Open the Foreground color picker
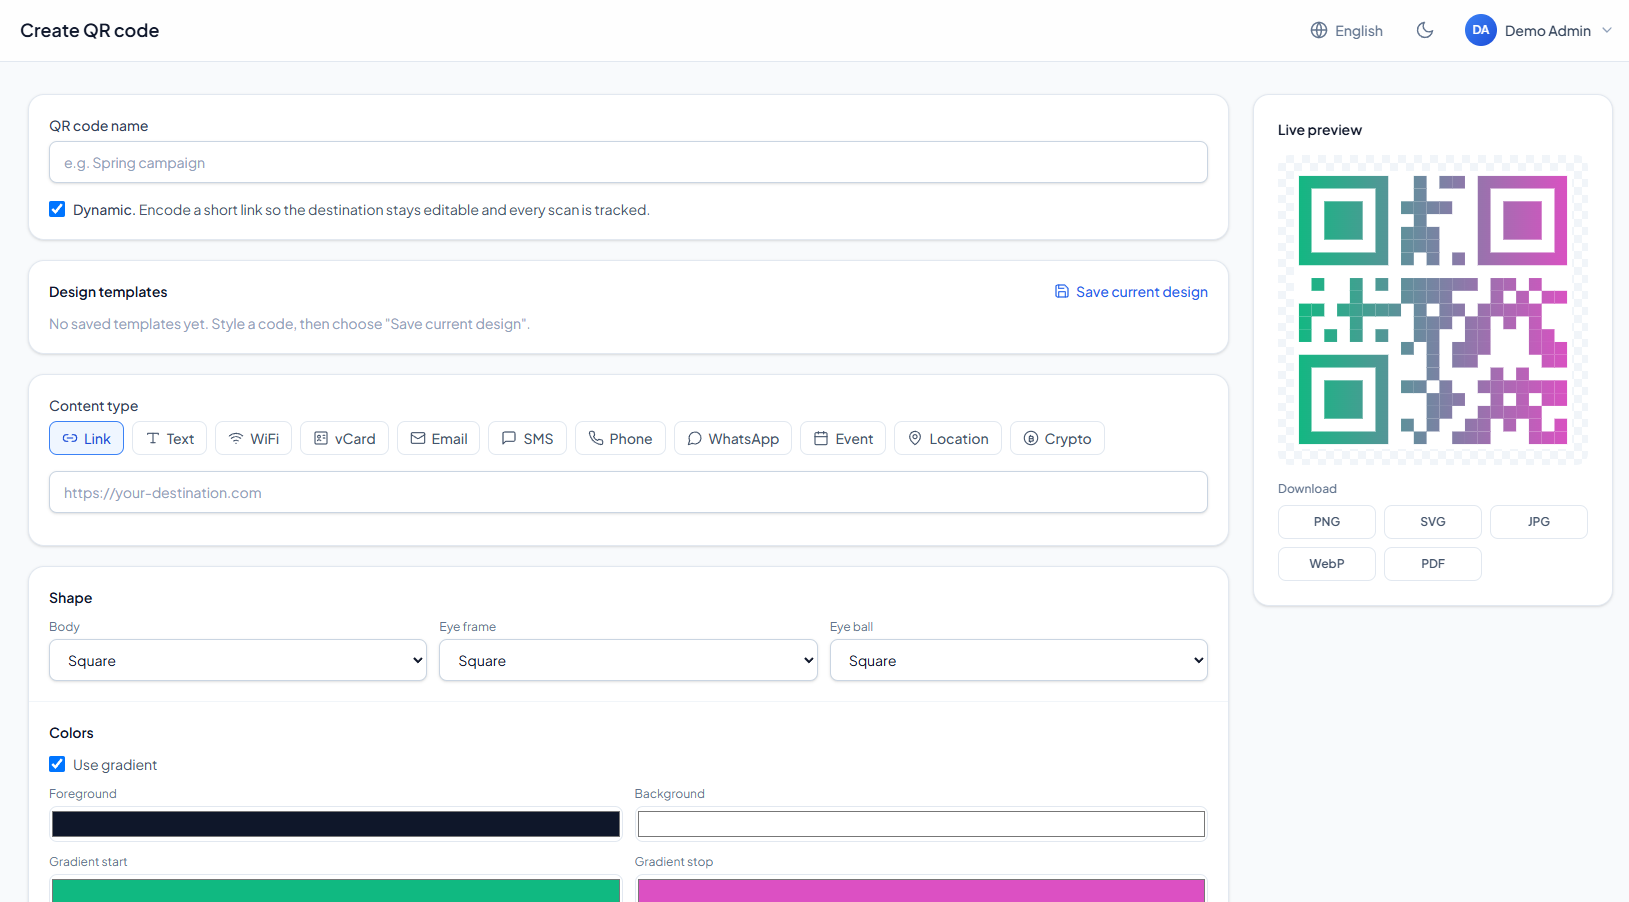The width and height of the screenshot is (1629, 902). point(336,824)
